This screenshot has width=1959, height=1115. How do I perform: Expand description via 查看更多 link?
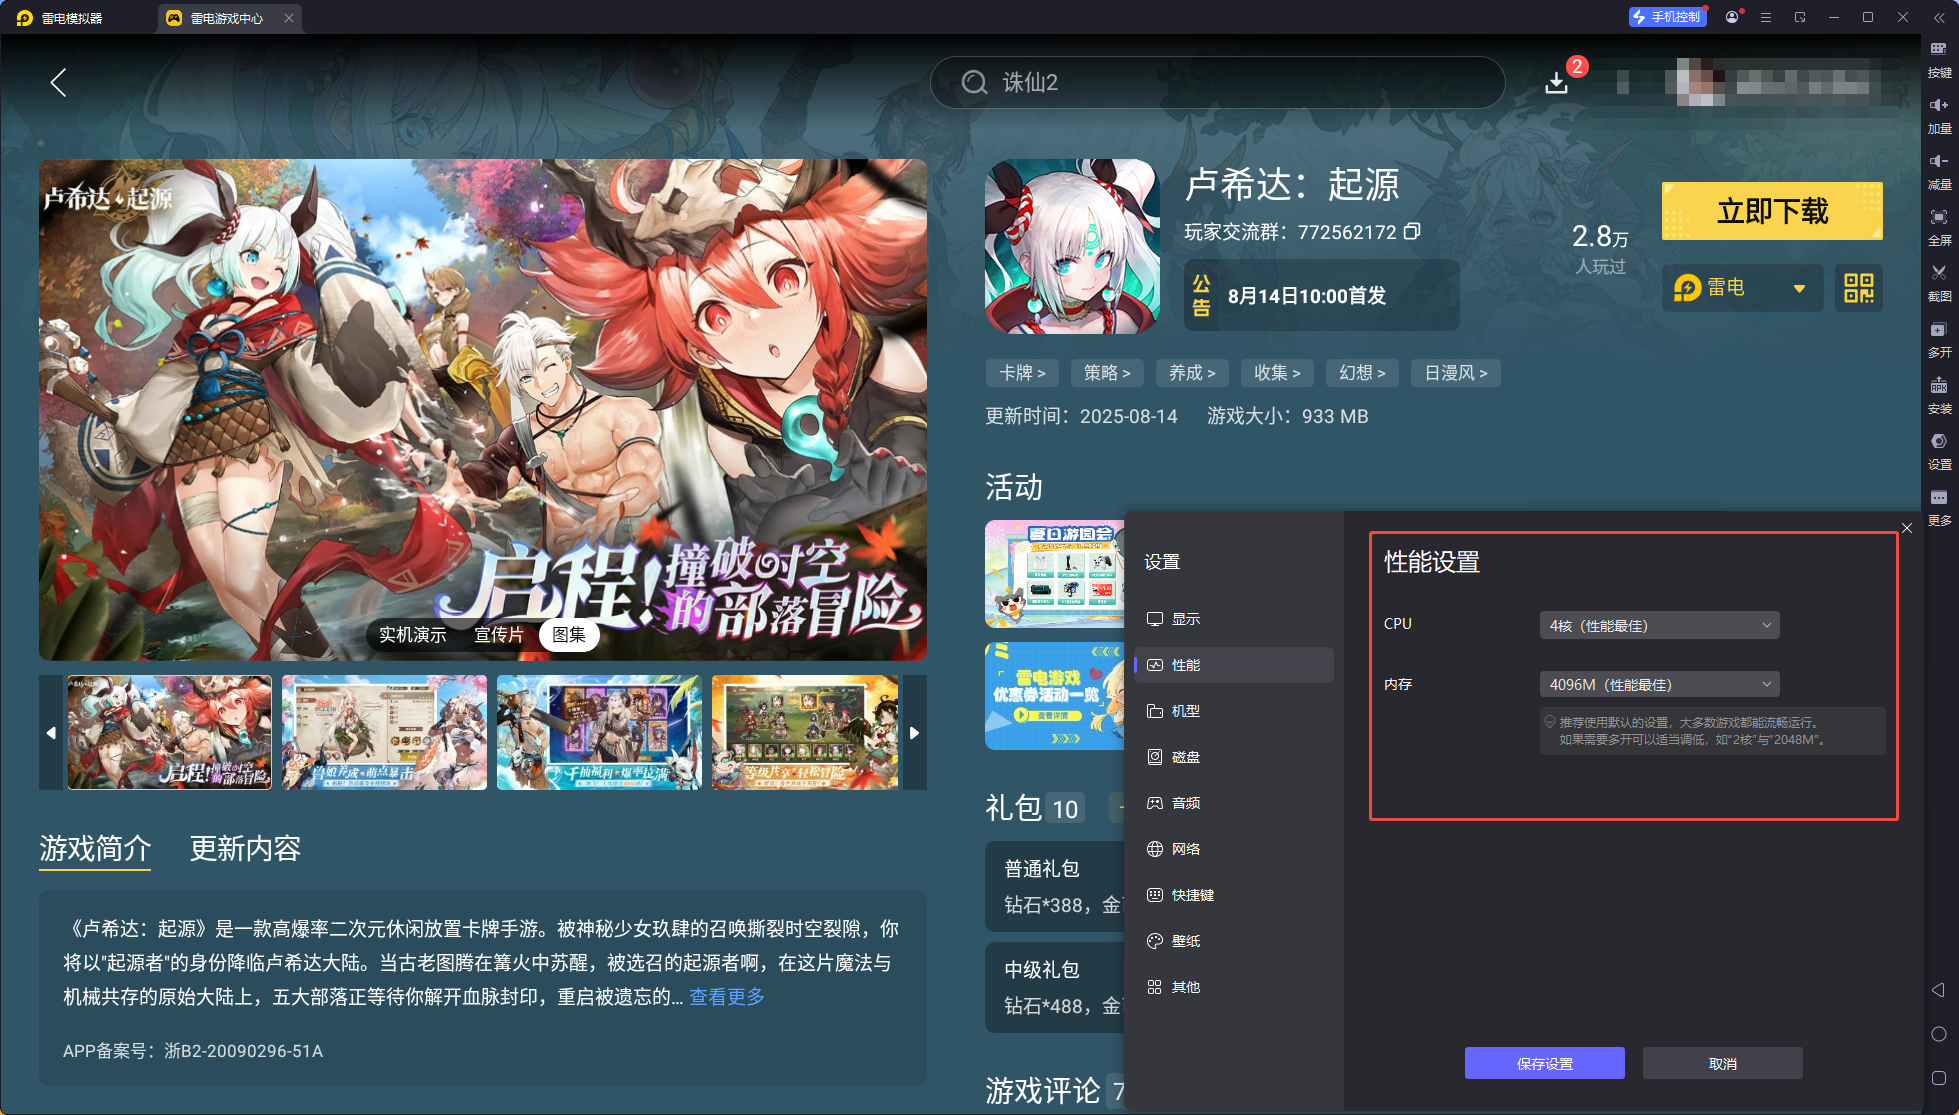coord(727,996)
